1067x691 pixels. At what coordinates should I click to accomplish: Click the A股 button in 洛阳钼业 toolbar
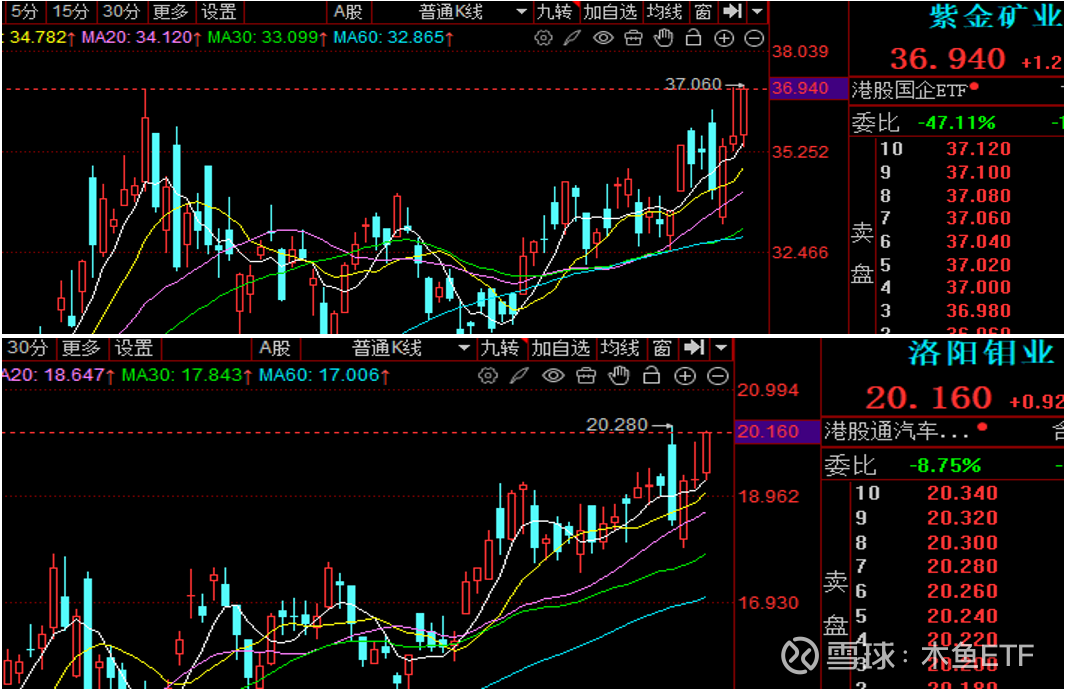click(274, 349)
